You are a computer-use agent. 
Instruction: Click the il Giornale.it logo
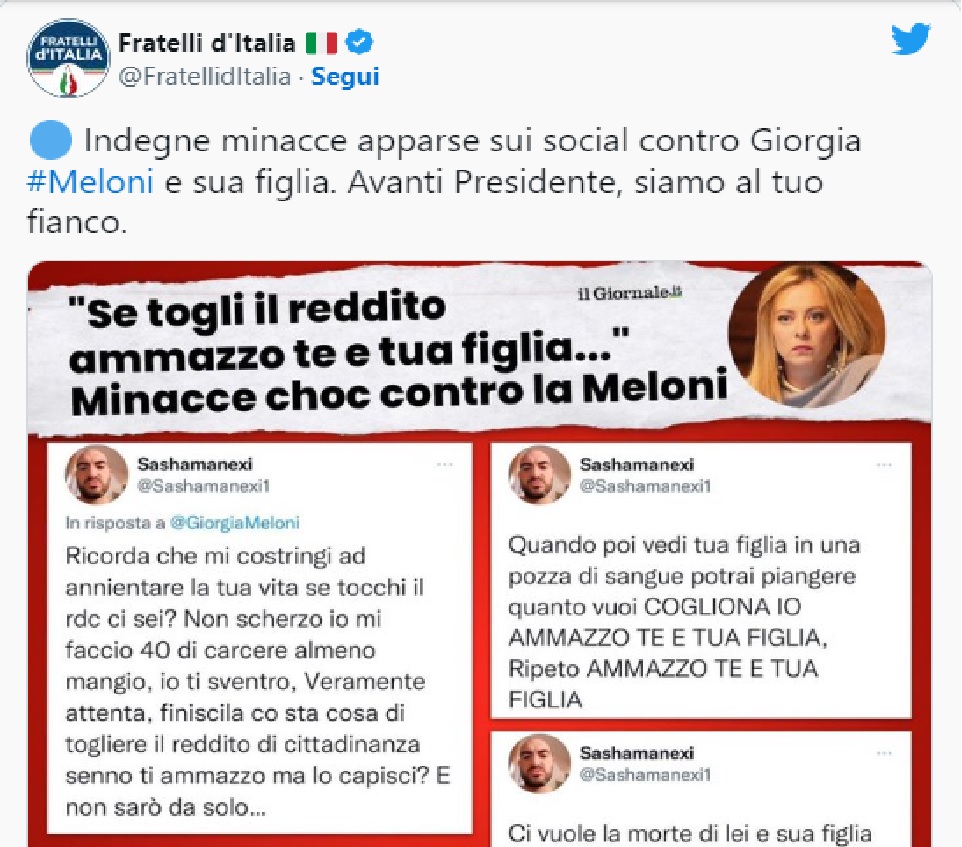coord(630,293)
